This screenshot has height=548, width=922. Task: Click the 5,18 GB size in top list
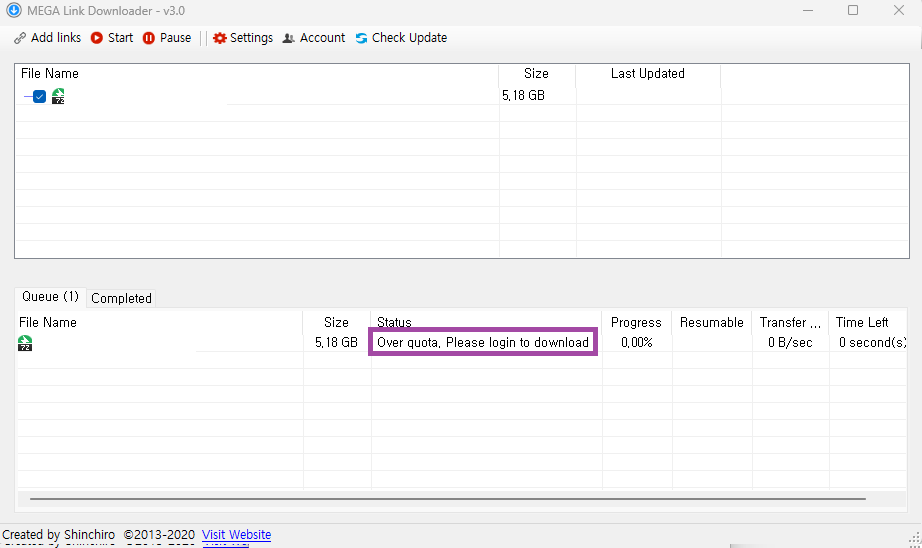tap(523, 95)
